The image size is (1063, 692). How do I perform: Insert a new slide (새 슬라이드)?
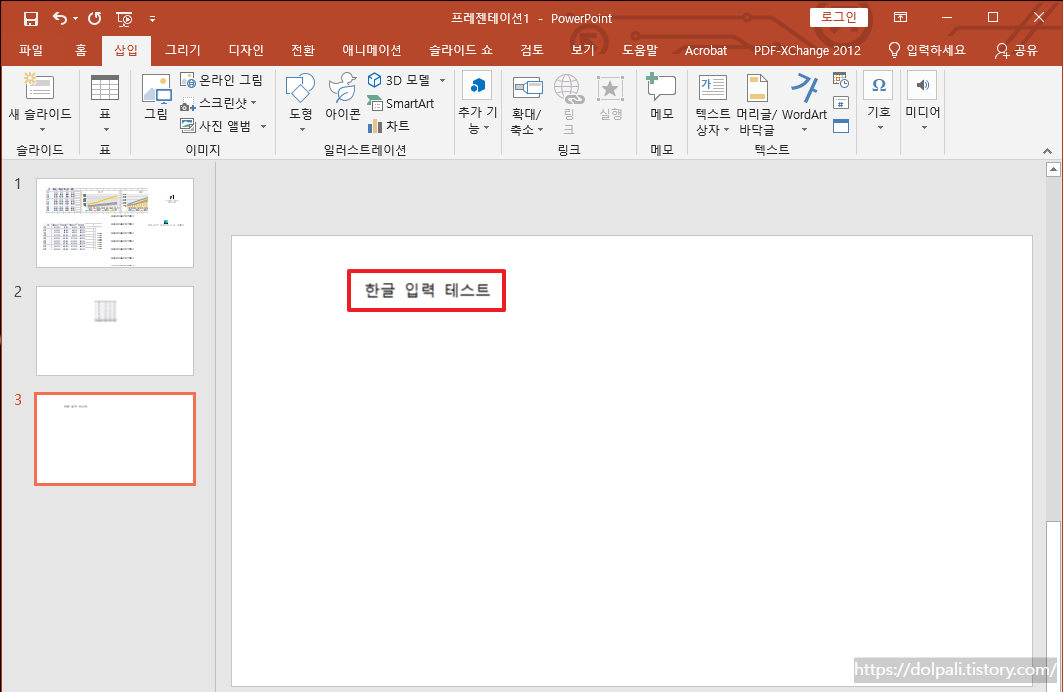[x=39, y=96]
